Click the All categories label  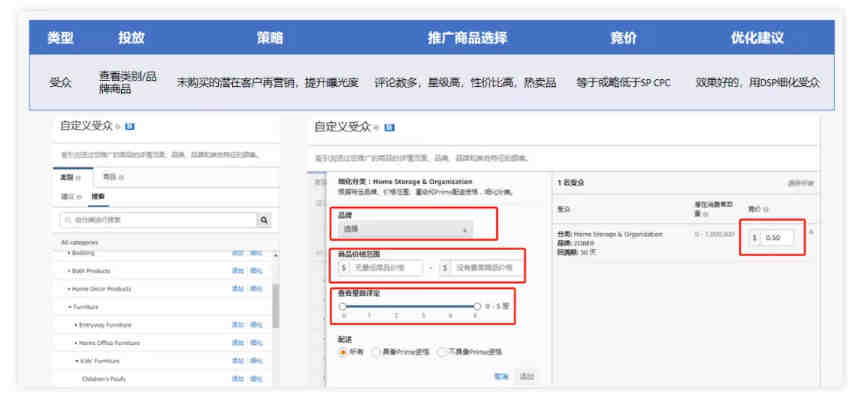(80, 242)
